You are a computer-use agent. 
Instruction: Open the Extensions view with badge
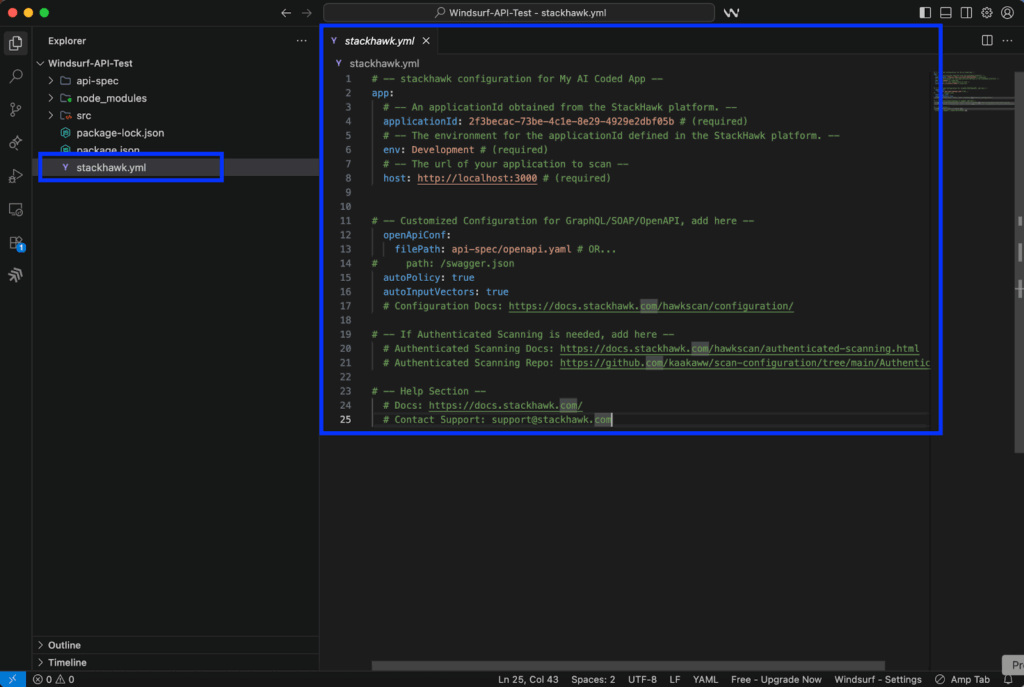click(x=15, y=243)
